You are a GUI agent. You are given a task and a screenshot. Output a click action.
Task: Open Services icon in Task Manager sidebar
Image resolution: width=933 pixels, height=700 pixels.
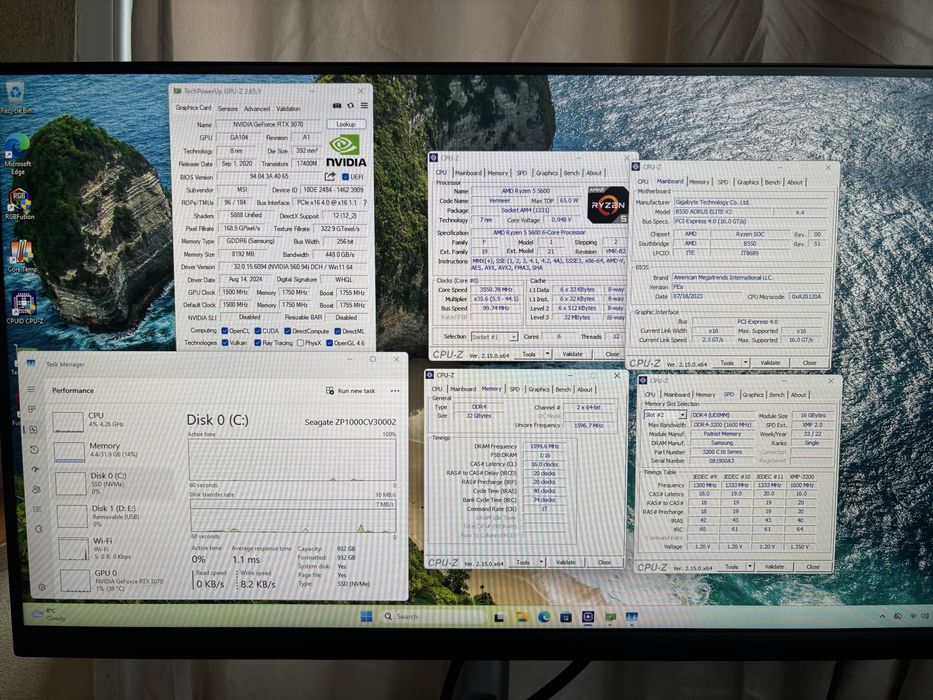tap(39, 529)
